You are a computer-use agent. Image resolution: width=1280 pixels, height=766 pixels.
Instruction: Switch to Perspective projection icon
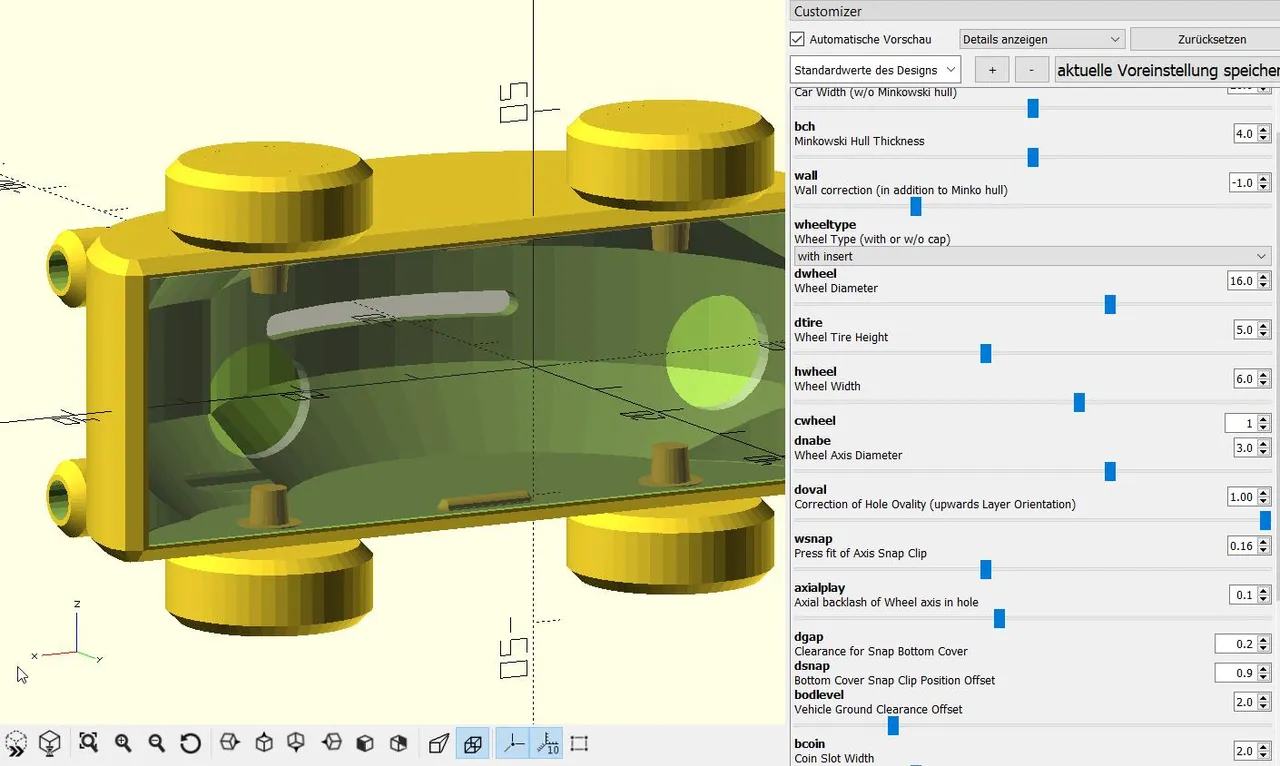439,743
